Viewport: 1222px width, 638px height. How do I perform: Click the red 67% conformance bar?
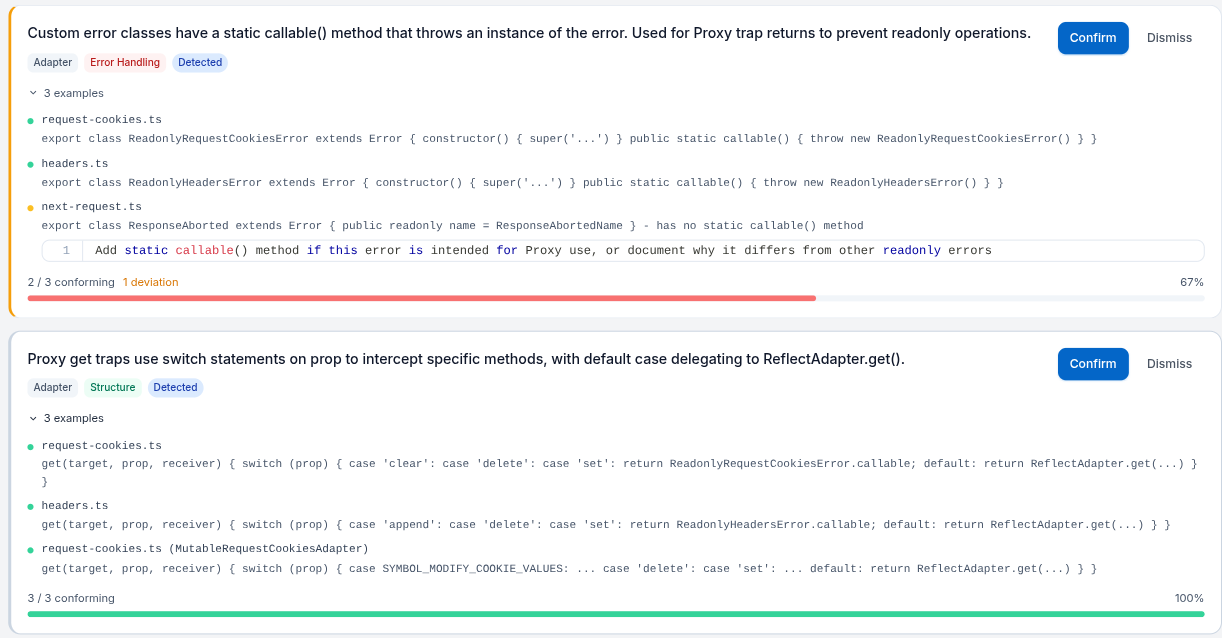420,298
